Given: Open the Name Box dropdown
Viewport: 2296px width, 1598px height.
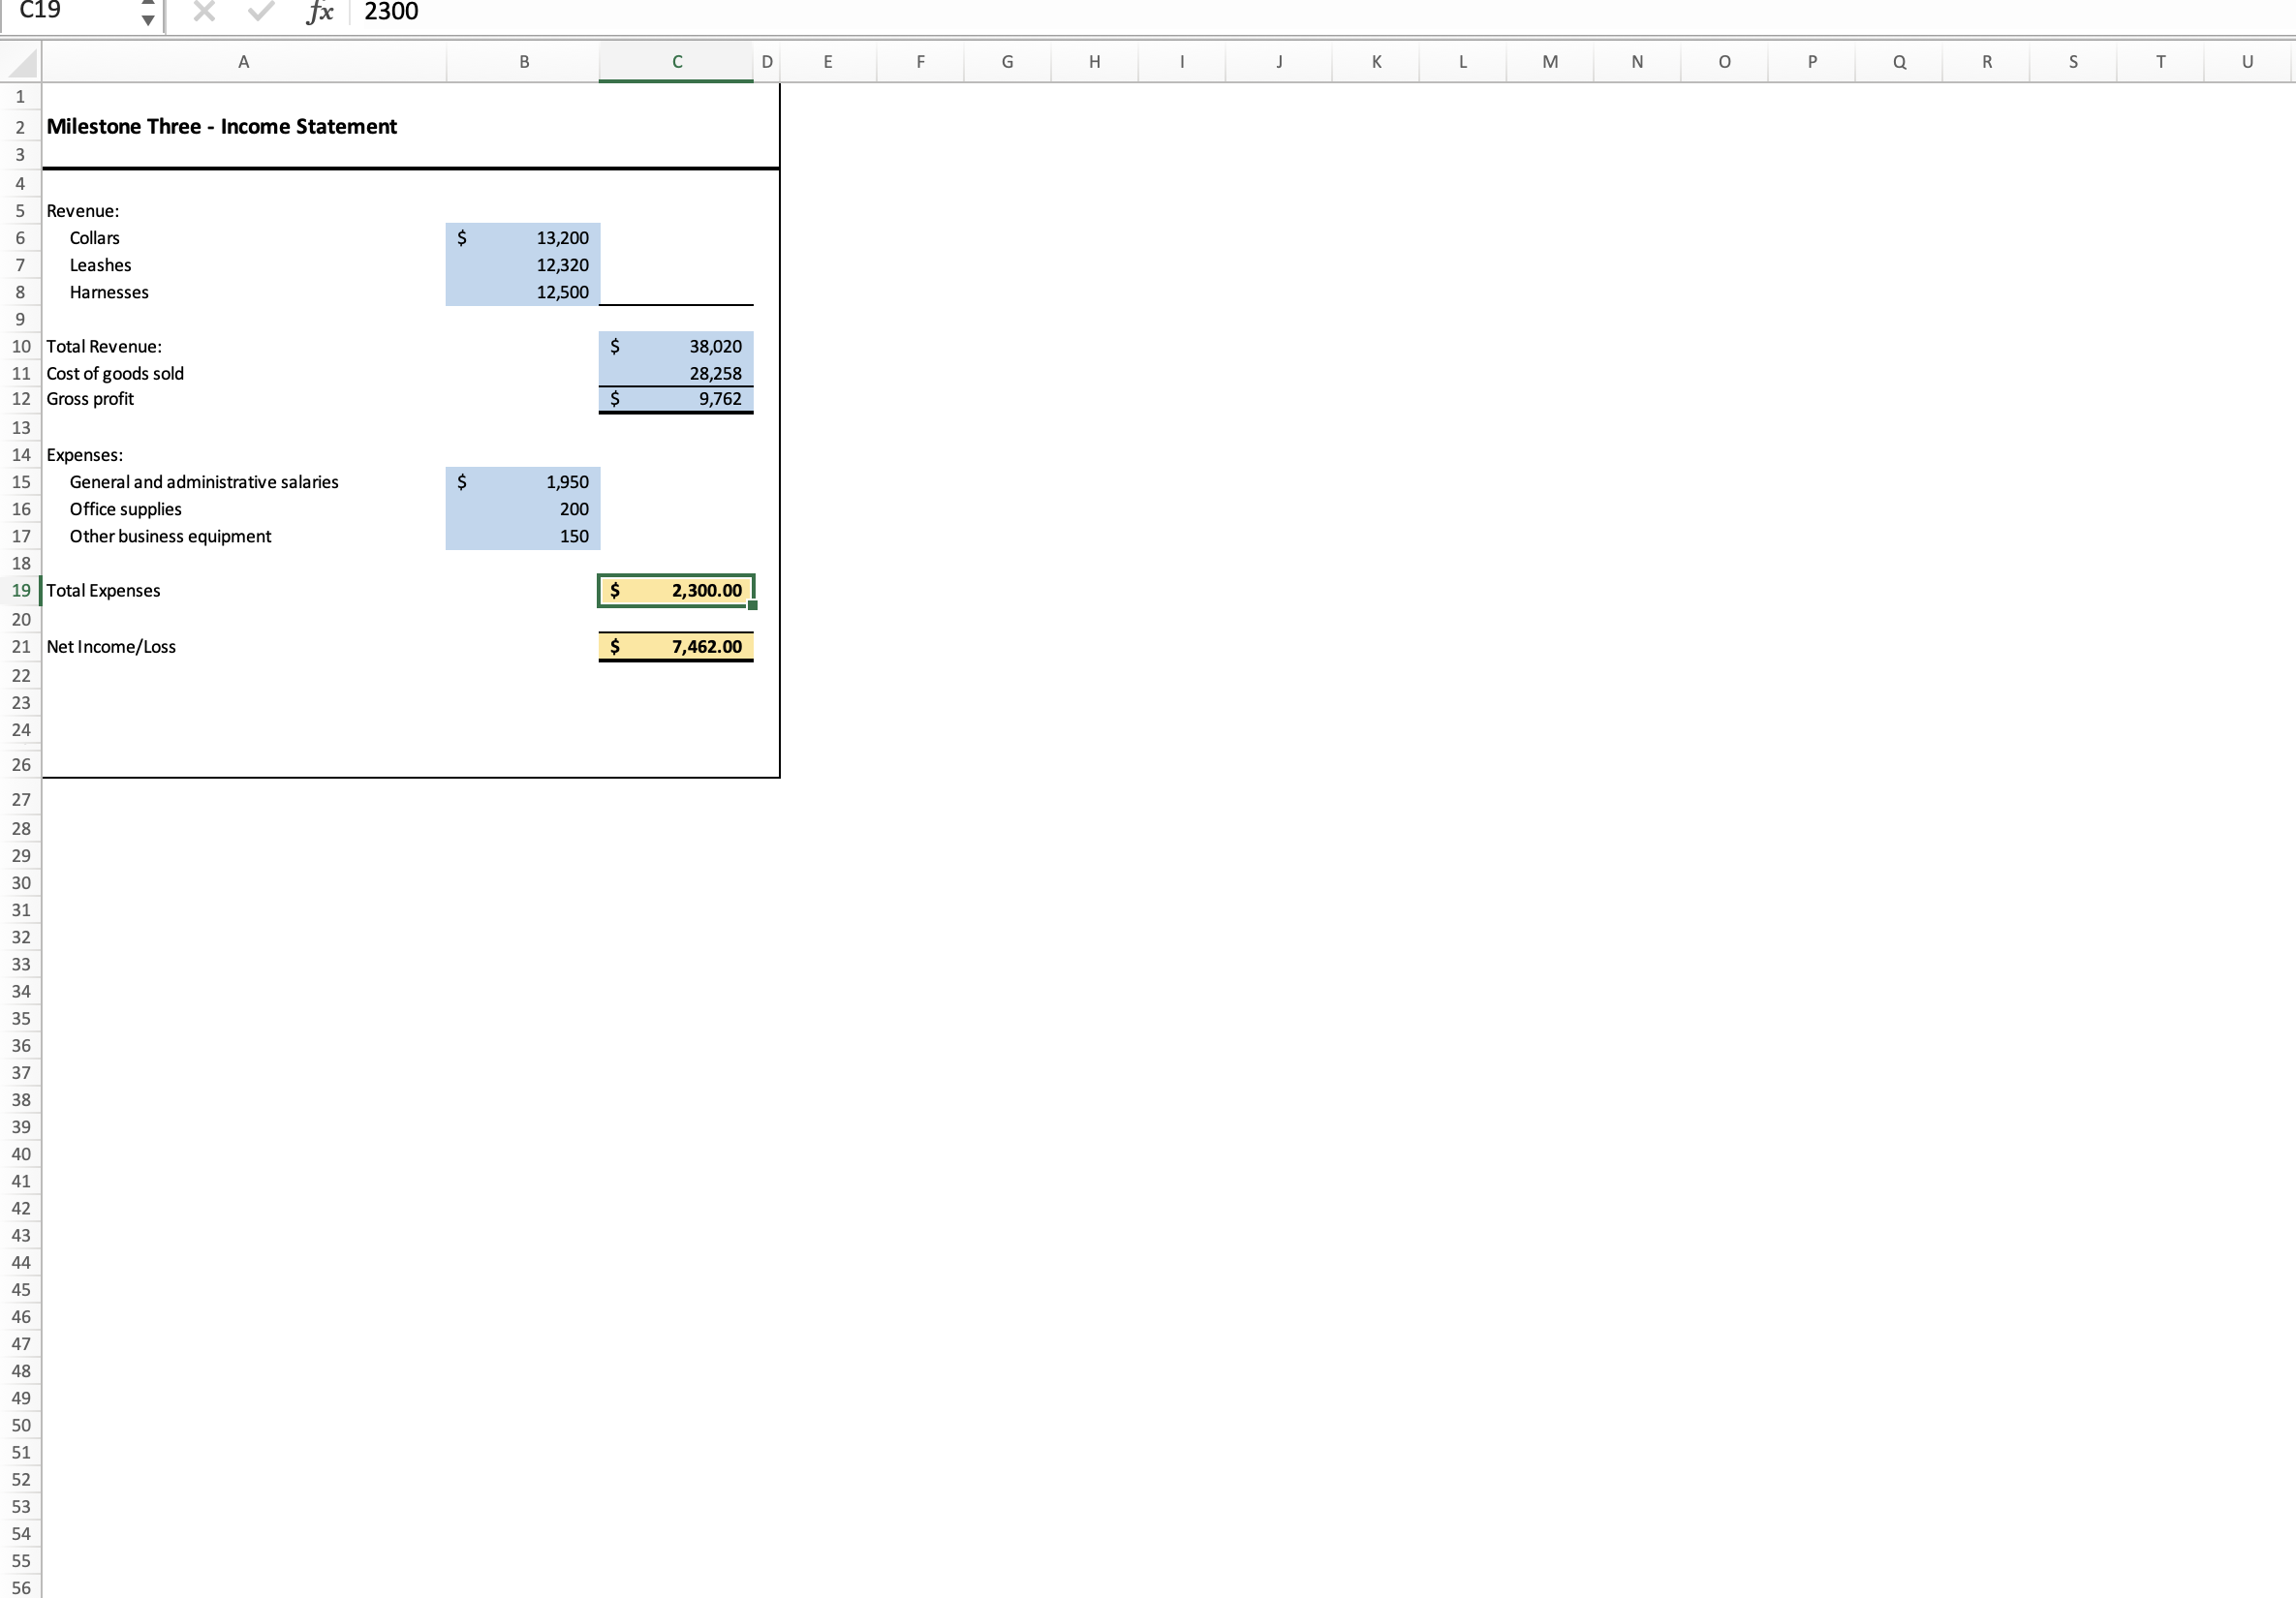Looking at the screenshot, I should 148,12.
